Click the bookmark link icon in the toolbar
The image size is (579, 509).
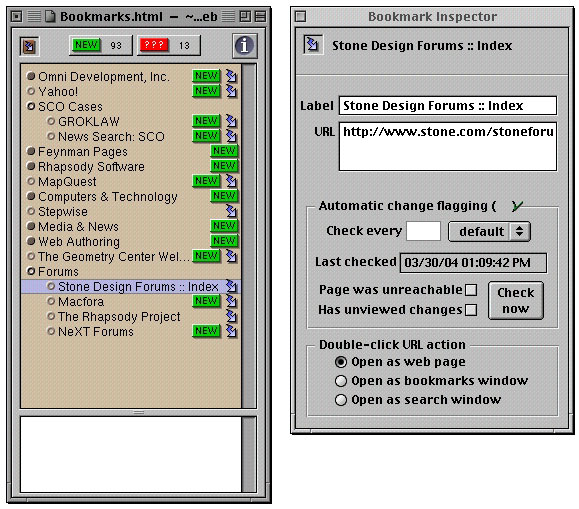pos(29,46)
